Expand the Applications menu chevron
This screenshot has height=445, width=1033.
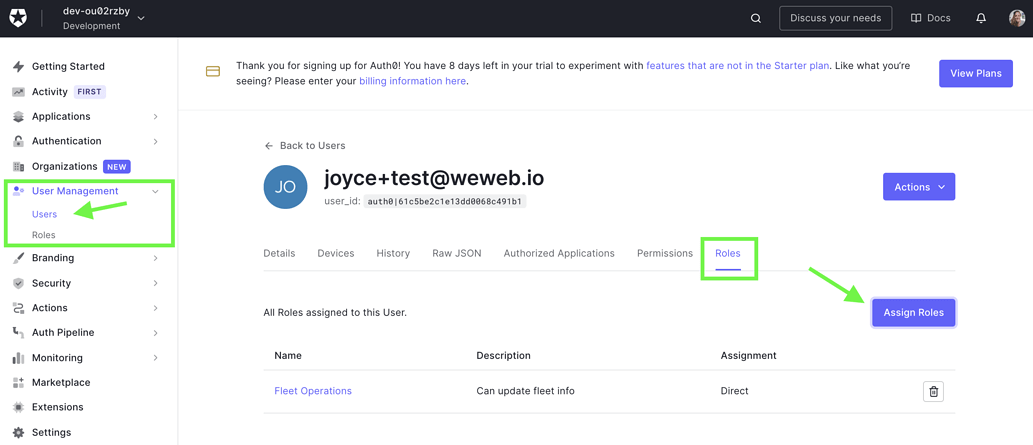tap(155, 117)
